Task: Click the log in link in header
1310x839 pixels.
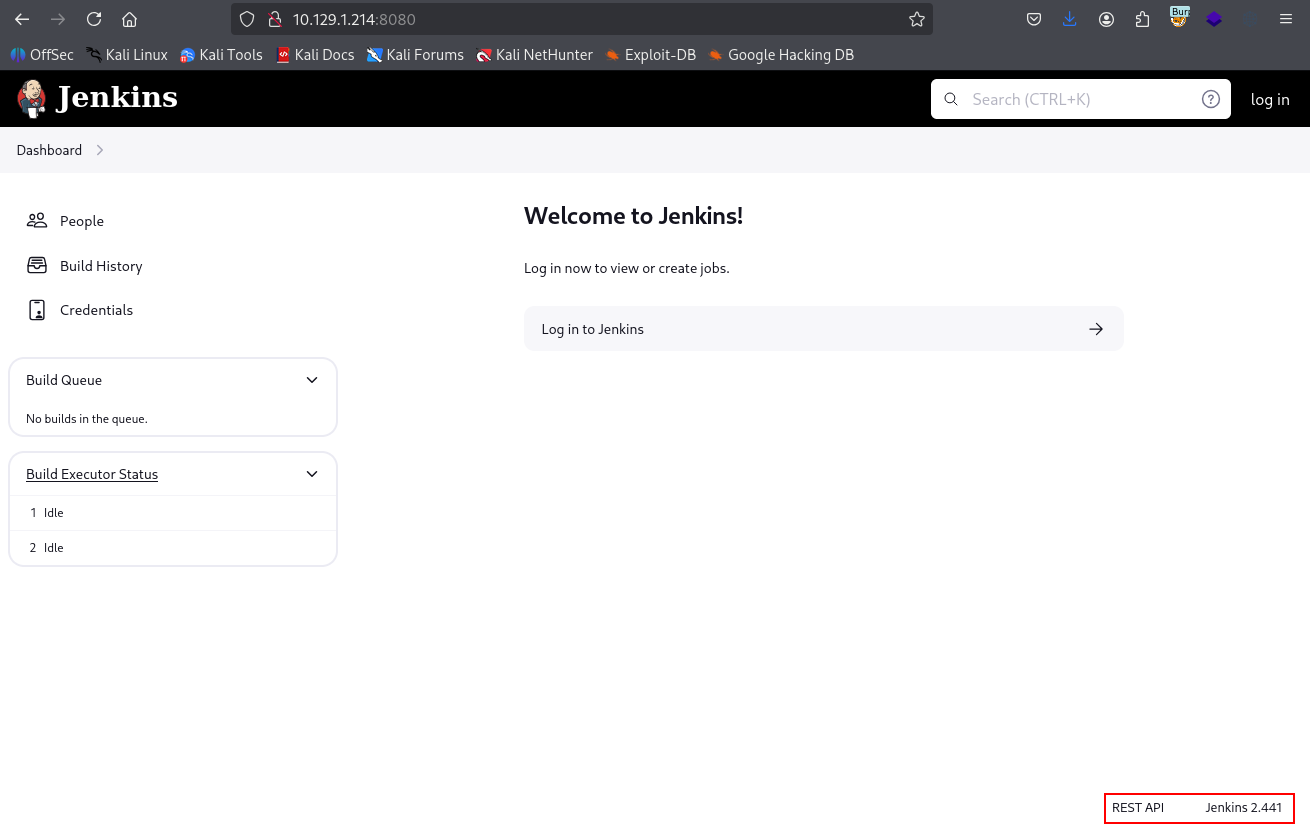Action: click(x=1270, y=99)
